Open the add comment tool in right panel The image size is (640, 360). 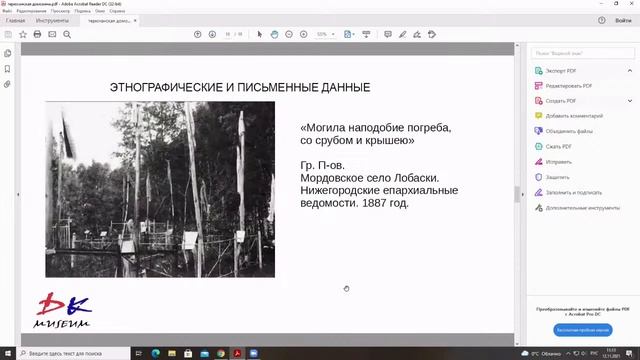tap(574, 116)
